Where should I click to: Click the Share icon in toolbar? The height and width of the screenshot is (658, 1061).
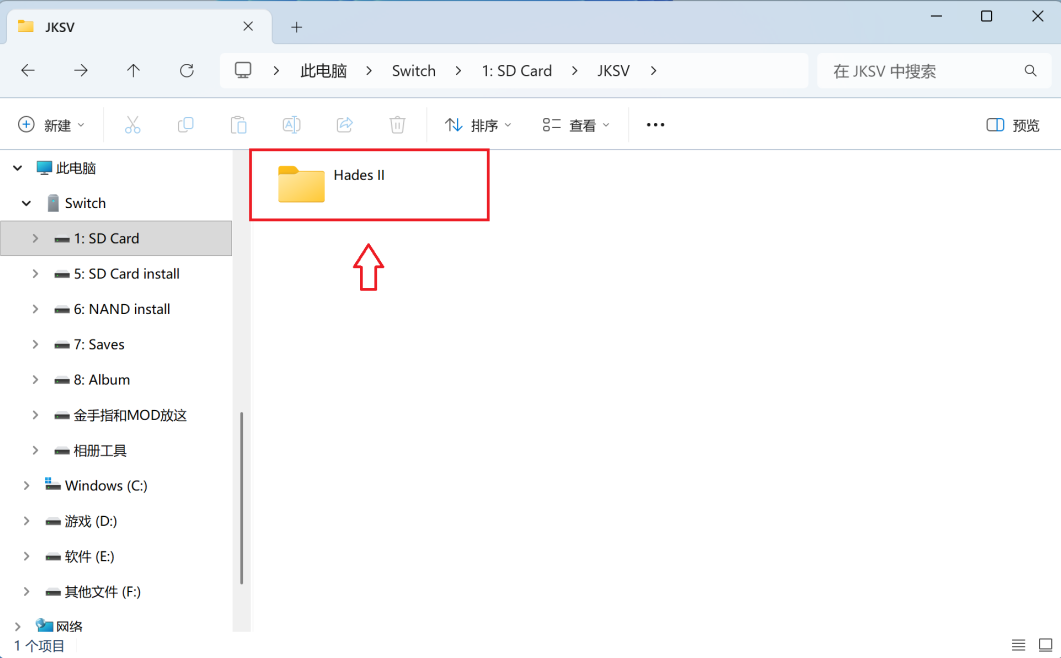(x=344, y=125)
